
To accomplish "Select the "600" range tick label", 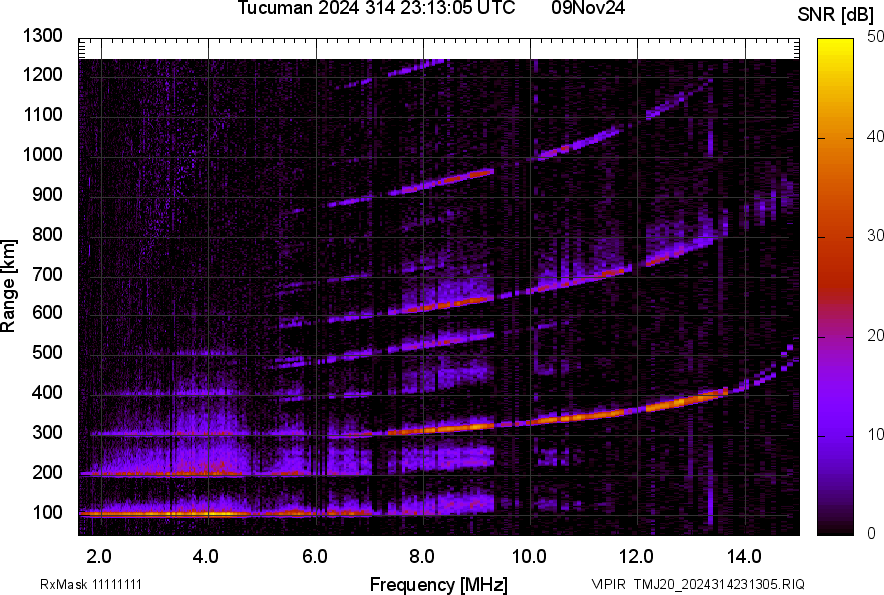I will [47, 312].
